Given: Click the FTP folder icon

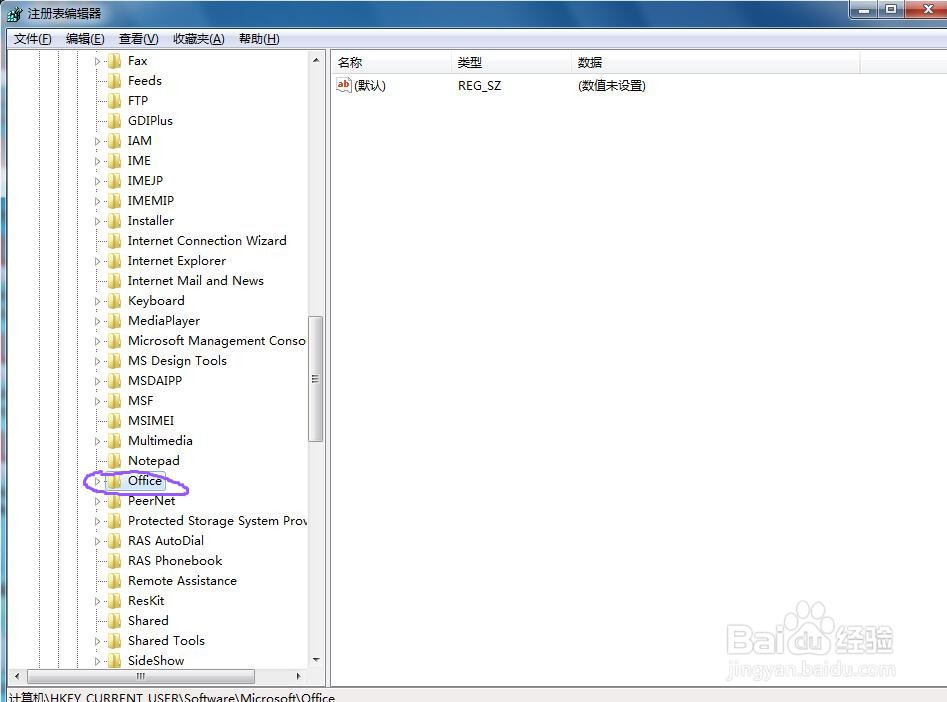Looking at the screenshot, I should [115, 101].
